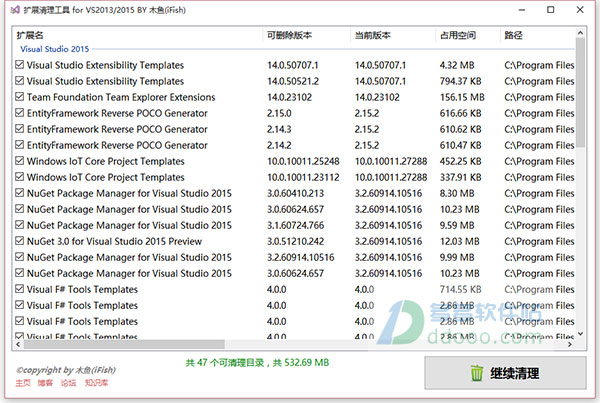Click the vertical scrollbar thumb
The image size is (600, 403).
[580, 92]
